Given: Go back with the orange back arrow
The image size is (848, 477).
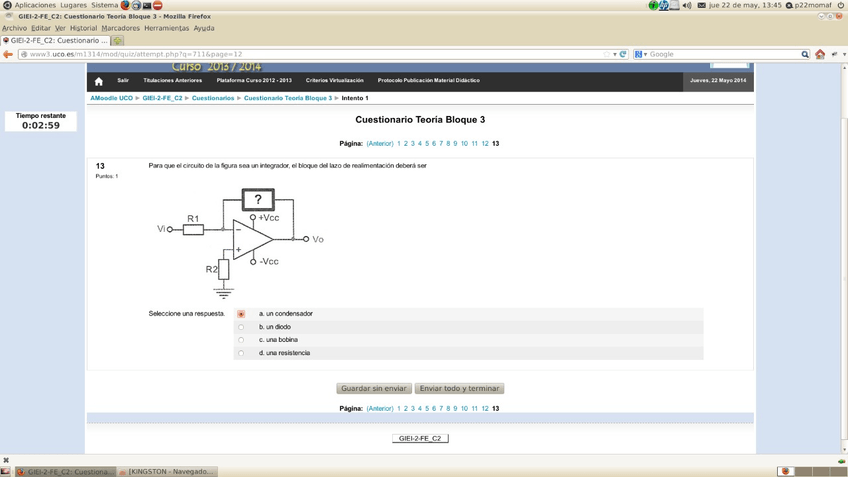Looking at the screenshot, I should point(8,54).
